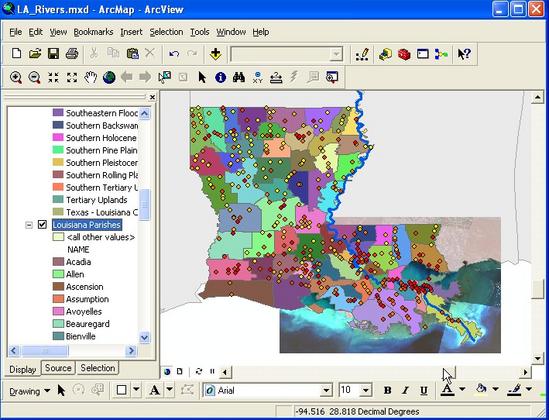
Task: Open the View menu
Action: pyautogui.click(x=58, y=32)
